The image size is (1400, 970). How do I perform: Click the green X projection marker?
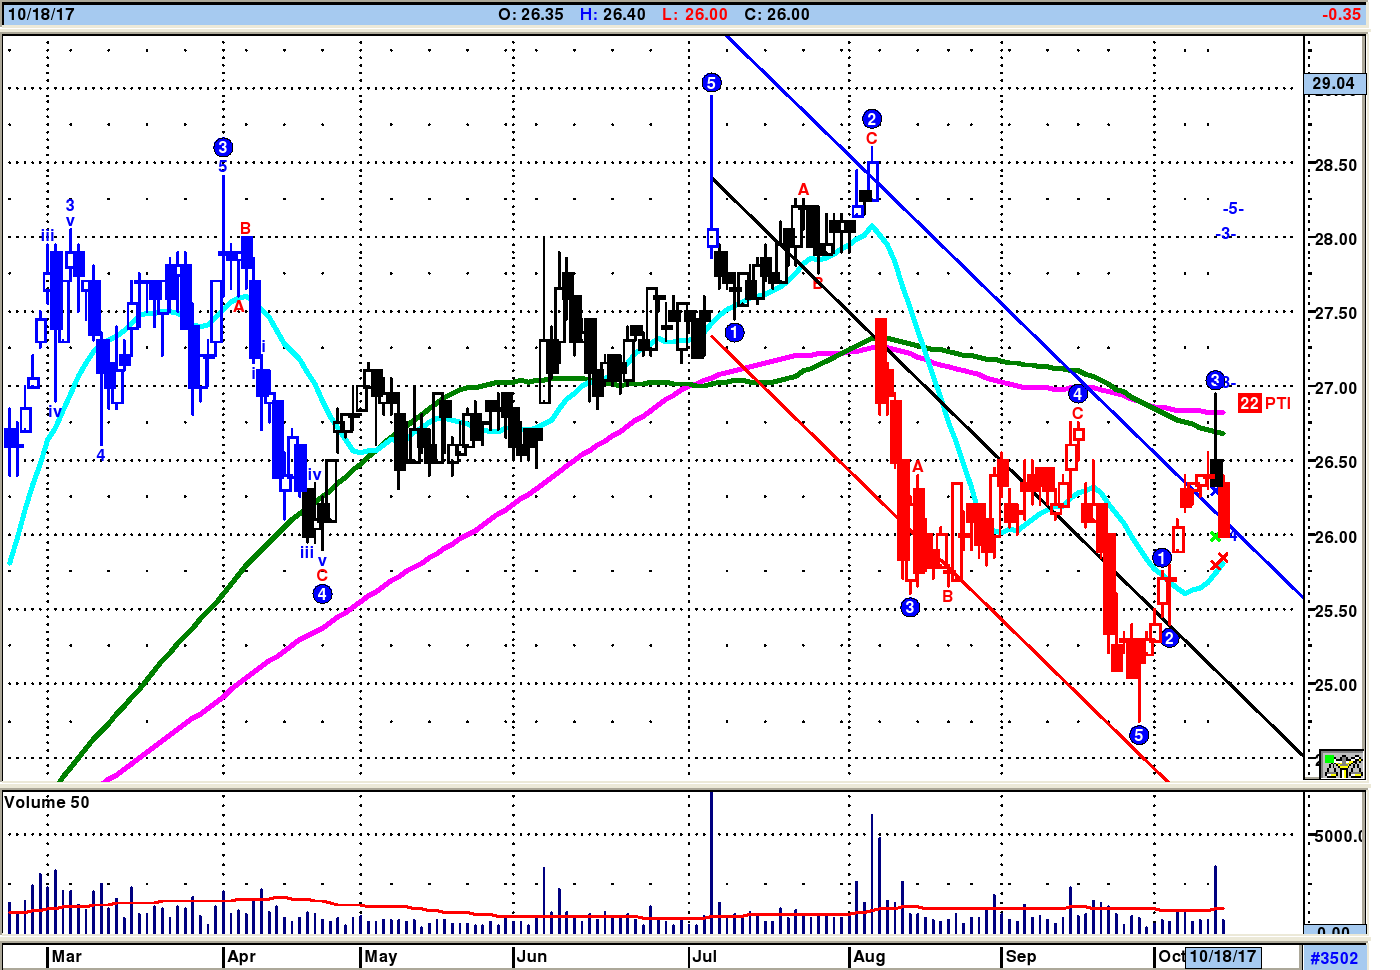[1215, 537]
